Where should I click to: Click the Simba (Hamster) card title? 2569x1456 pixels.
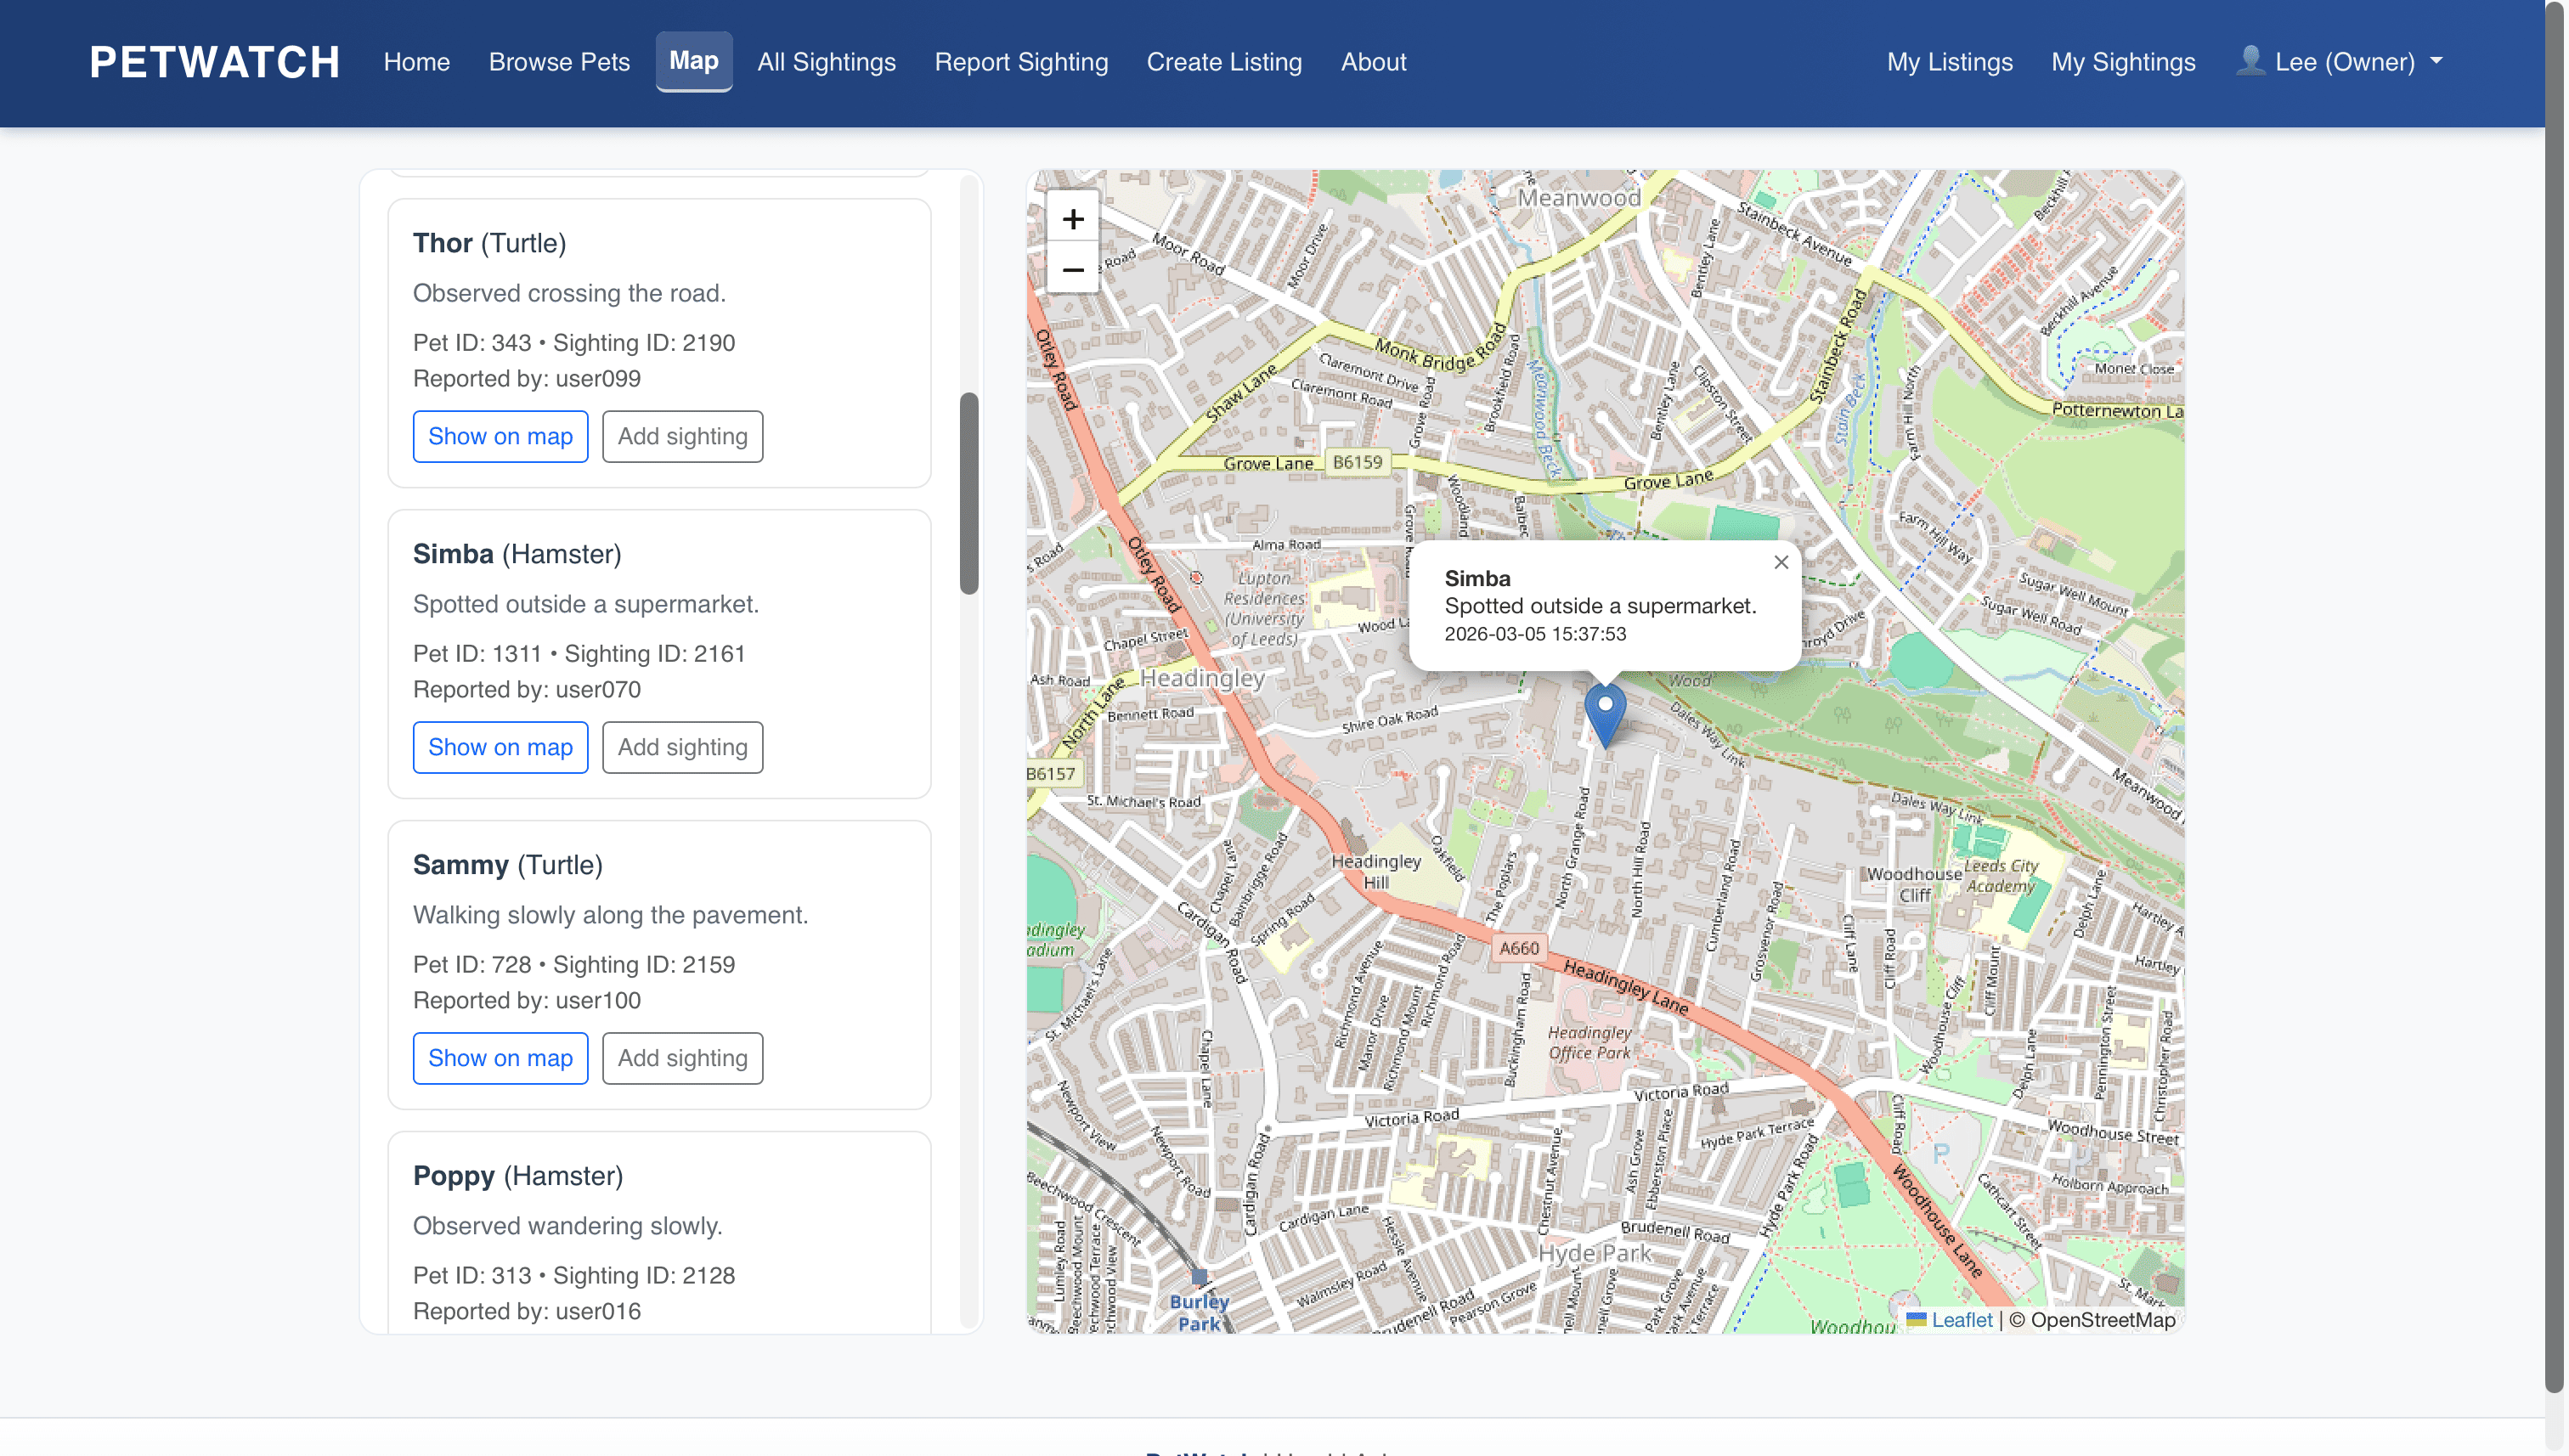pyautogui.click(x=517, y=554)
